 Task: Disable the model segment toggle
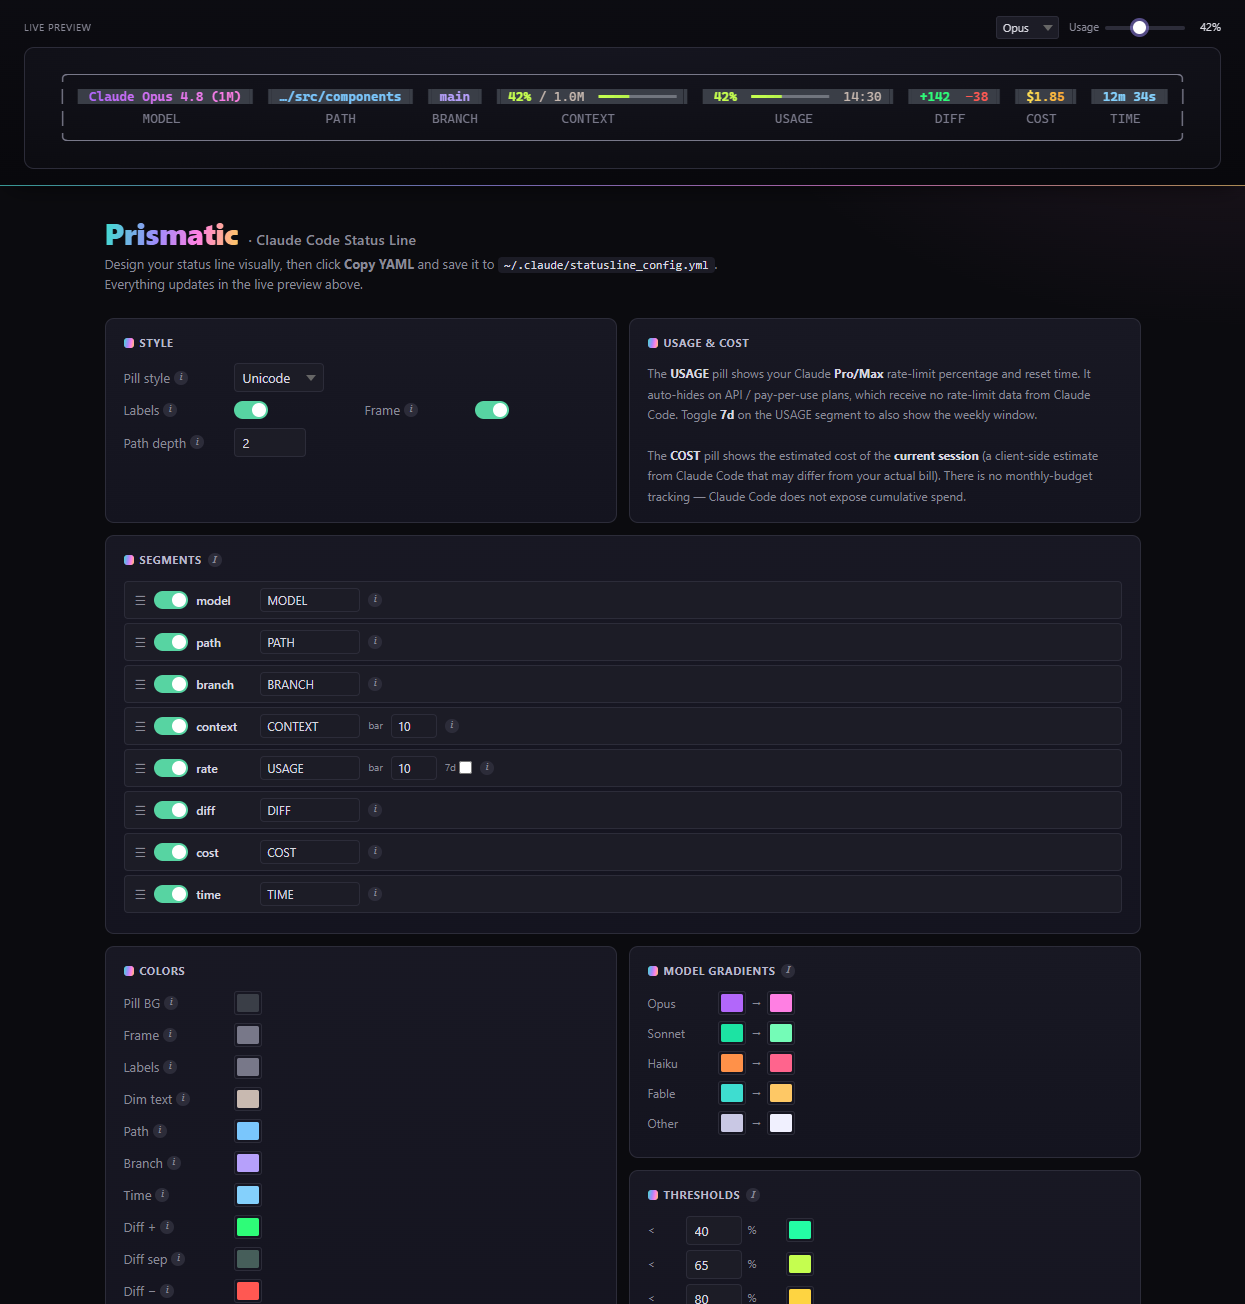tap(171, 600)
